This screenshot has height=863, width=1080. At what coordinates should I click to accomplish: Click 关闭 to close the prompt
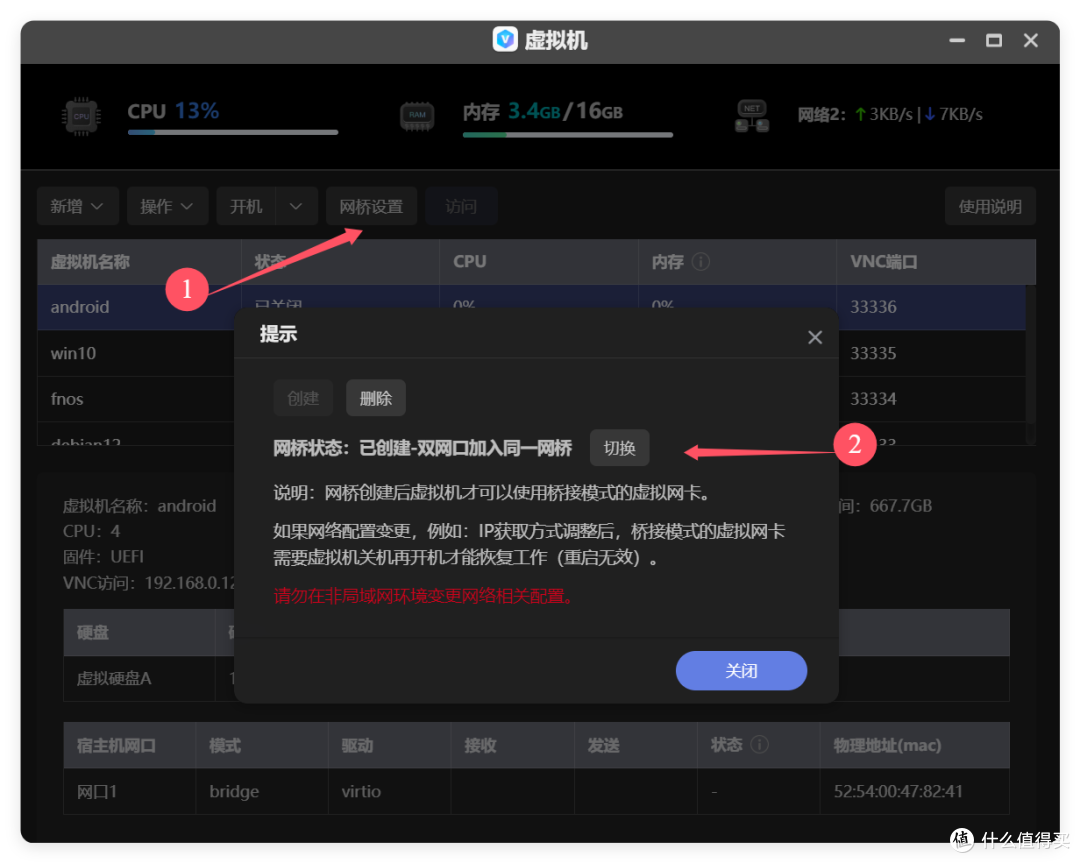(x=741, y=671)
